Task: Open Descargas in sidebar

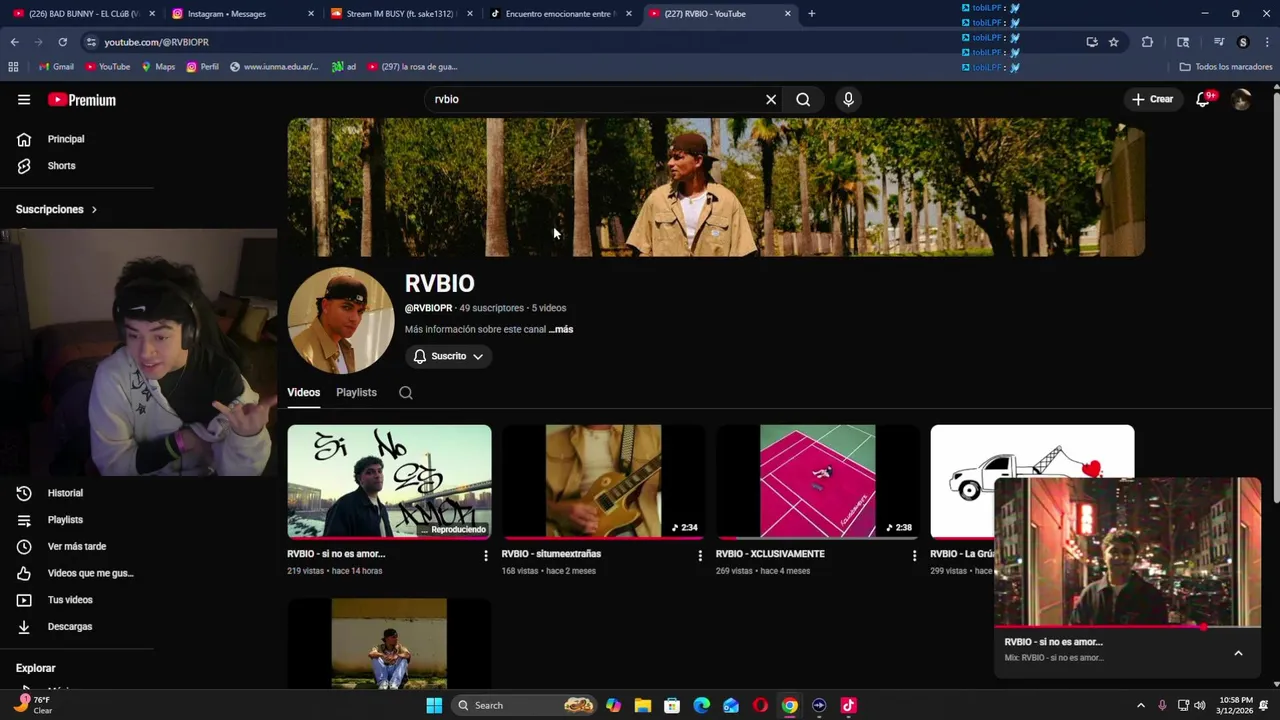Action: [x=70, y=627]
